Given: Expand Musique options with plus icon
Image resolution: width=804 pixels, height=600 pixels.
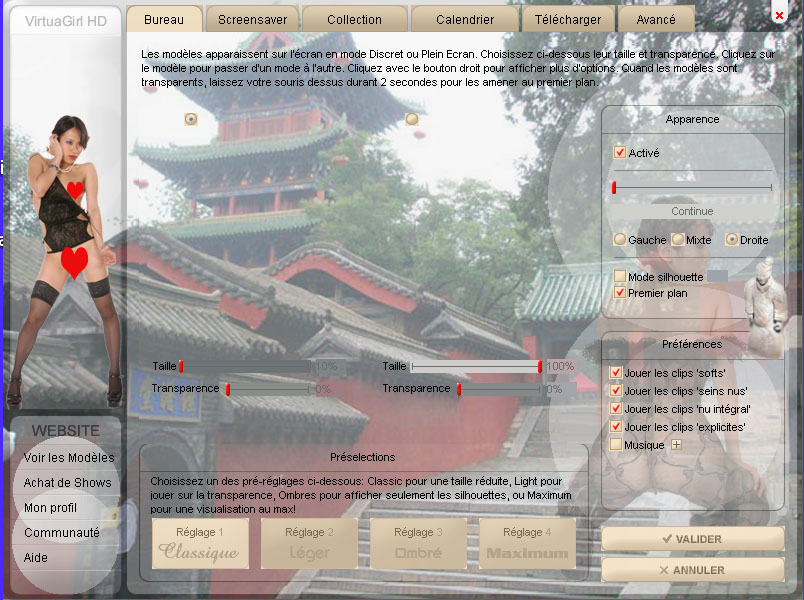Looking at the screenshot, I should 676,445.
